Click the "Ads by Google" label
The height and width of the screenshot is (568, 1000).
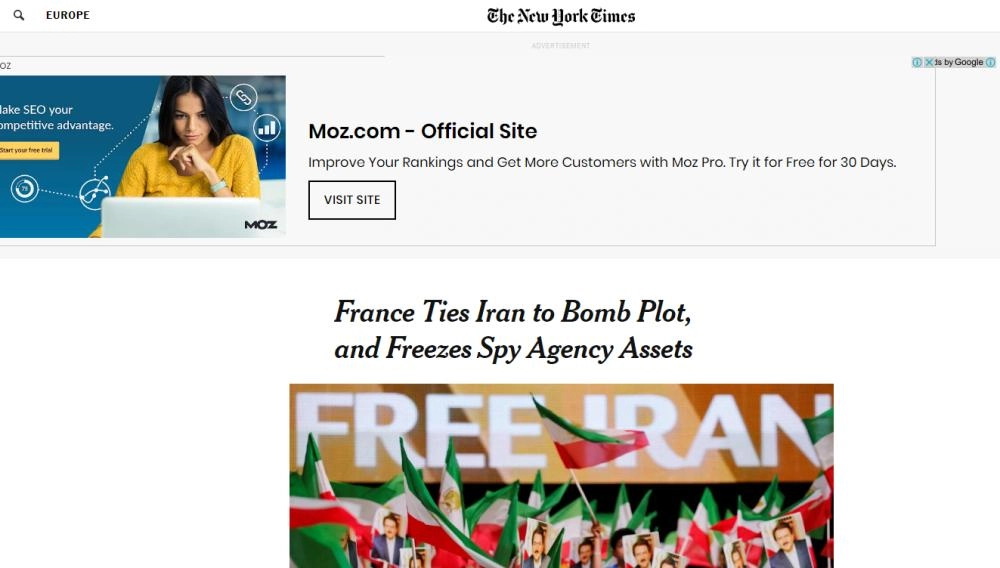click(x=961, y=62)
